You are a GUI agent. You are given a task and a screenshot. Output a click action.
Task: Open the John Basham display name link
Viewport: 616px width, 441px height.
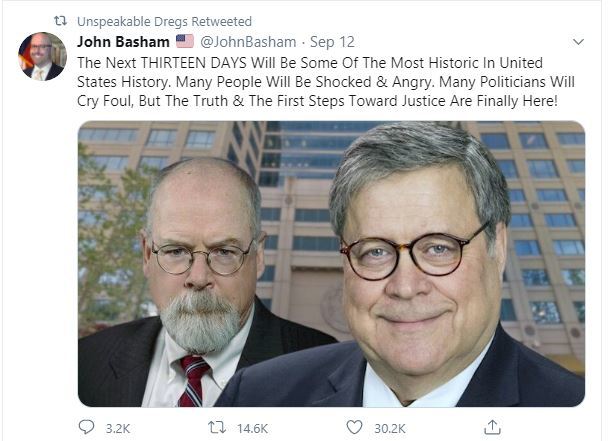click(x=123, y=42)
